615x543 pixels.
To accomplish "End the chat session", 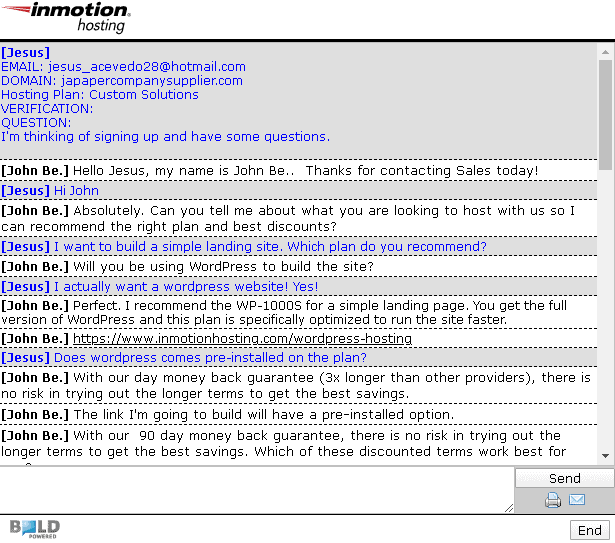I will 590,530.
